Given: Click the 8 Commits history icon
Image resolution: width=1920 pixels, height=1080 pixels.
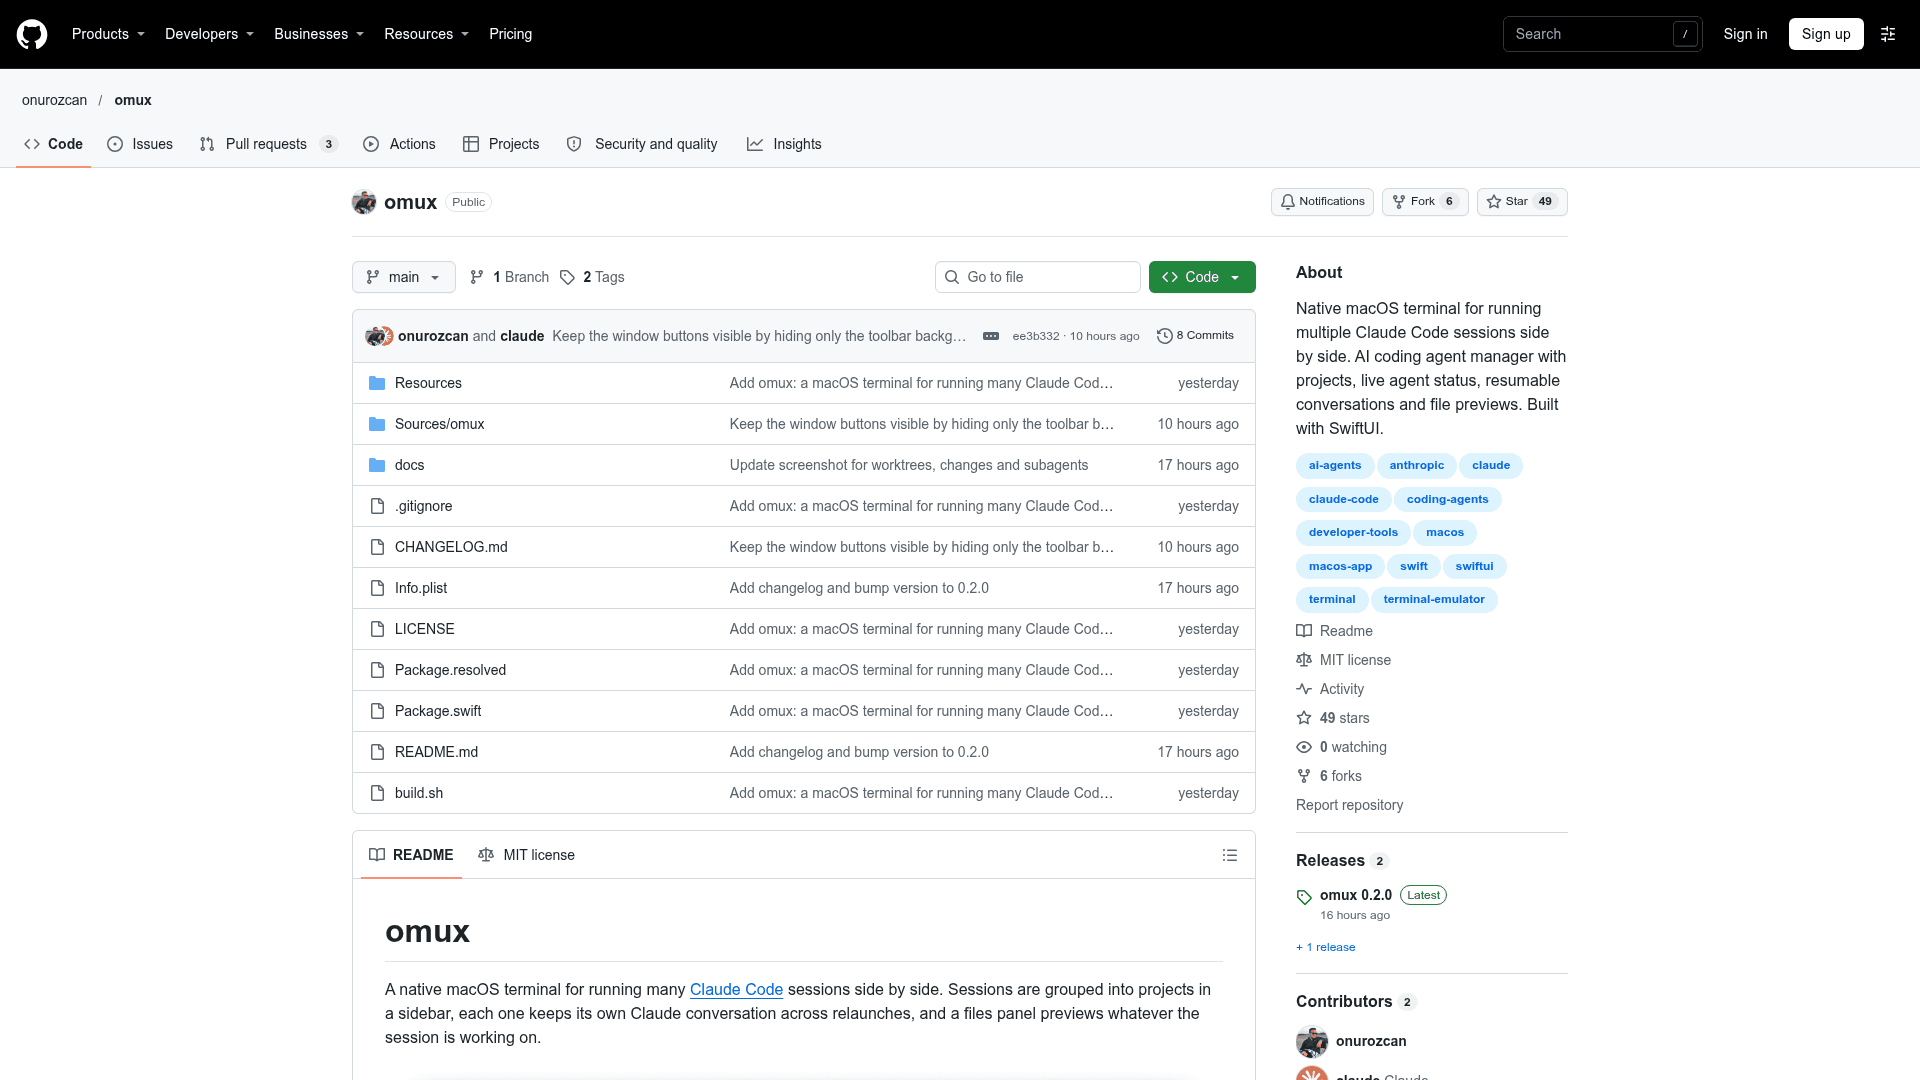Looking at the screenshot, I should pos(1164,336).
